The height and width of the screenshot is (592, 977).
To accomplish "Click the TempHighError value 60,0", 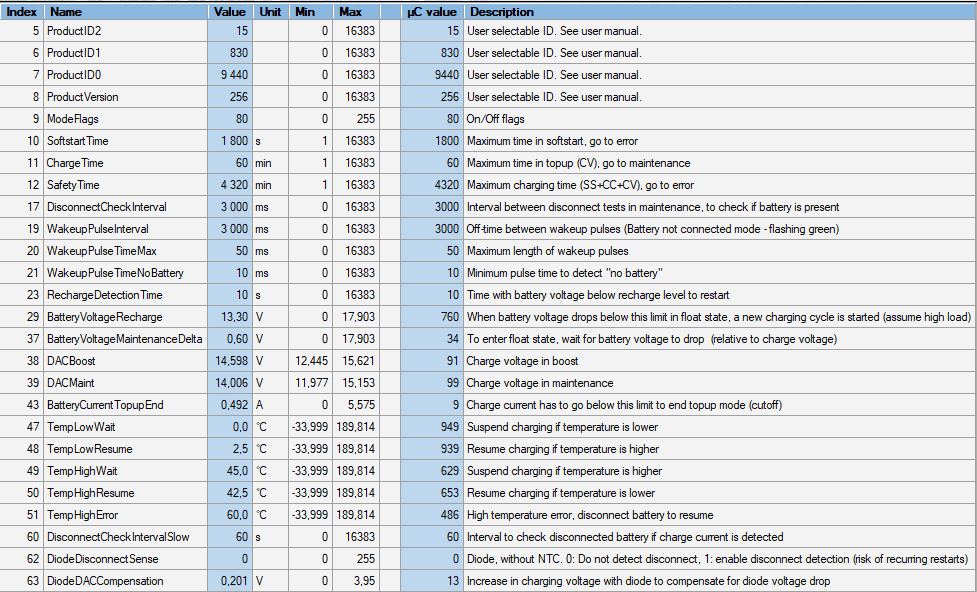I will click(230, 515).
